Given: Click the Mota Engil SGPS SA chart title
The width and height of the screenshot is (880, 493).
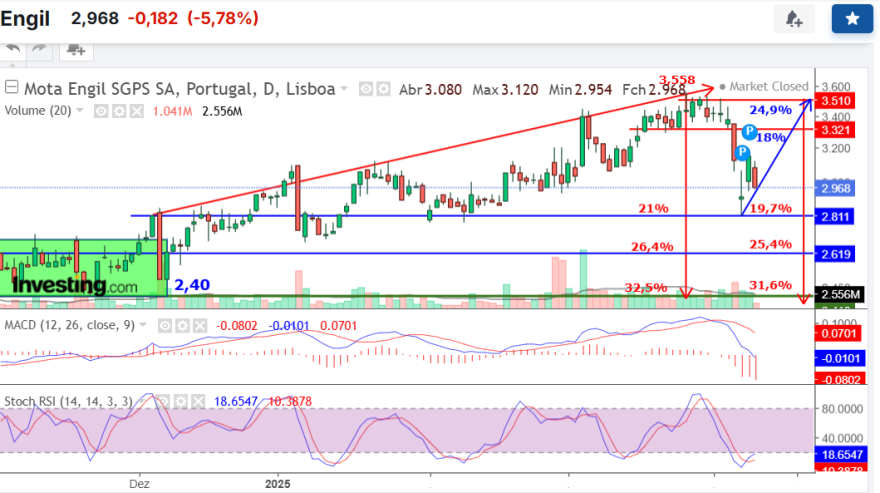Looking at the screenshot, I should [x=180, y=89].
